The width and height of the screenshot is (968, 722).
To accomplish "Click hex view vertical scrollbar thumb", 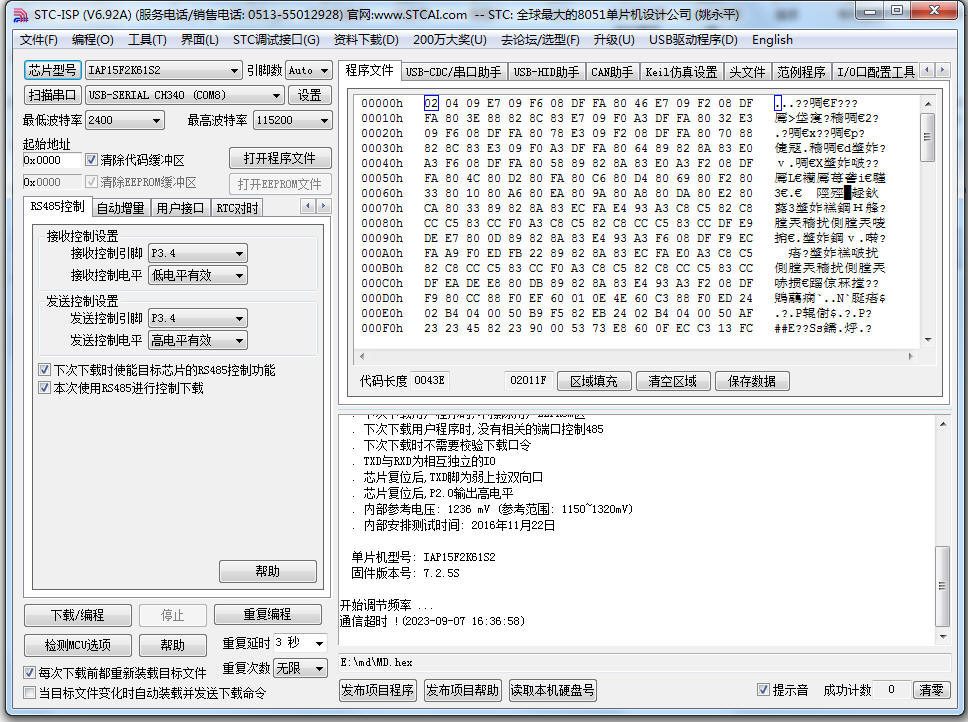I will pyautogui.click(x=927, y=137).
